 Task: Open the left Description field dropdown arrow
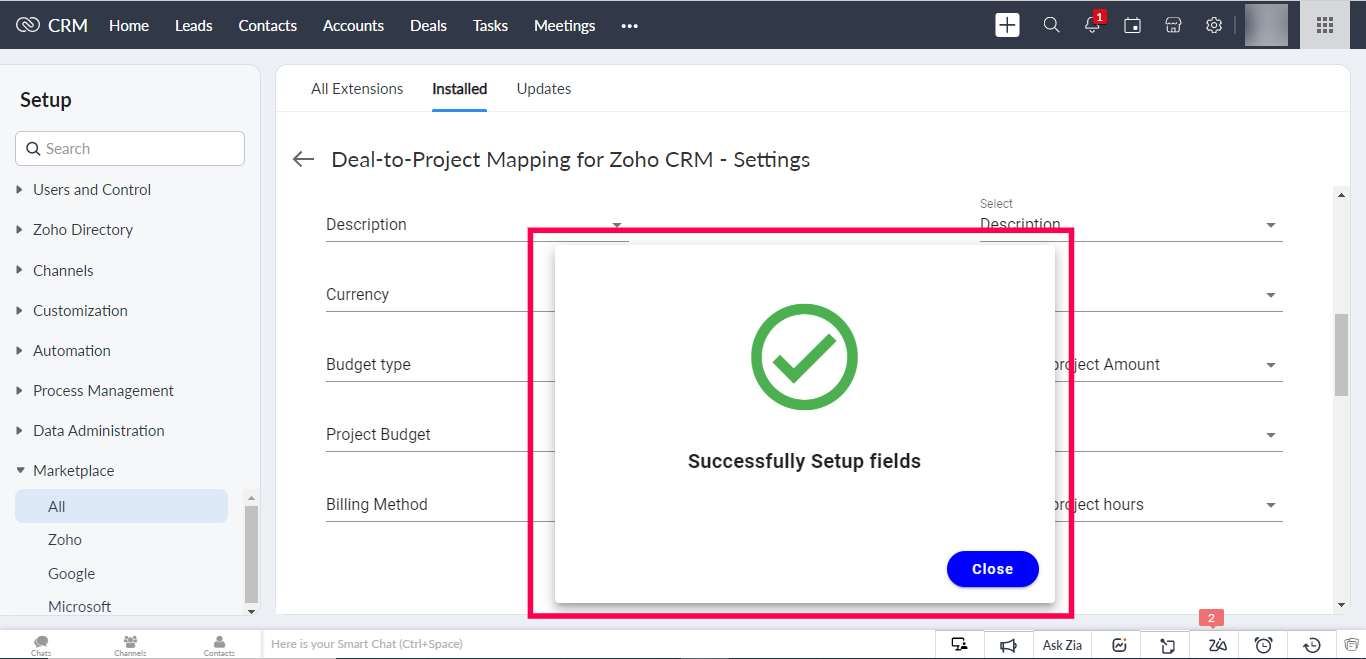tap(617, 225)
